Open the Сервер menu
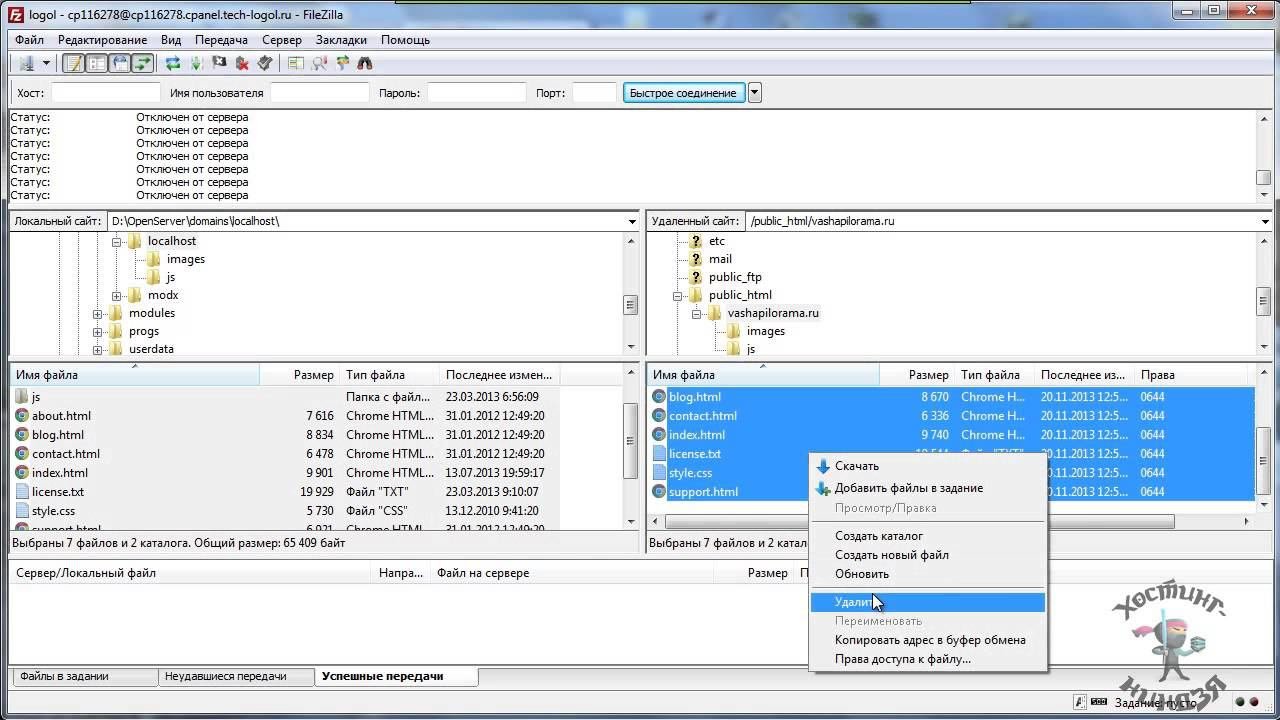This screenshot has width=1280, height=720. [281, 40]
